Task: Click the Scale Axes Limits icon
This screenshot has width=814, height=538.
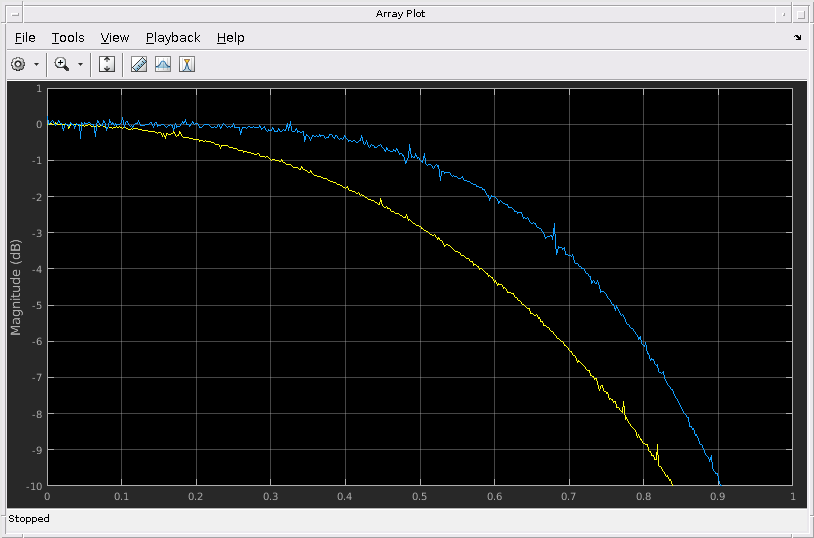Action: coord(107,64)
